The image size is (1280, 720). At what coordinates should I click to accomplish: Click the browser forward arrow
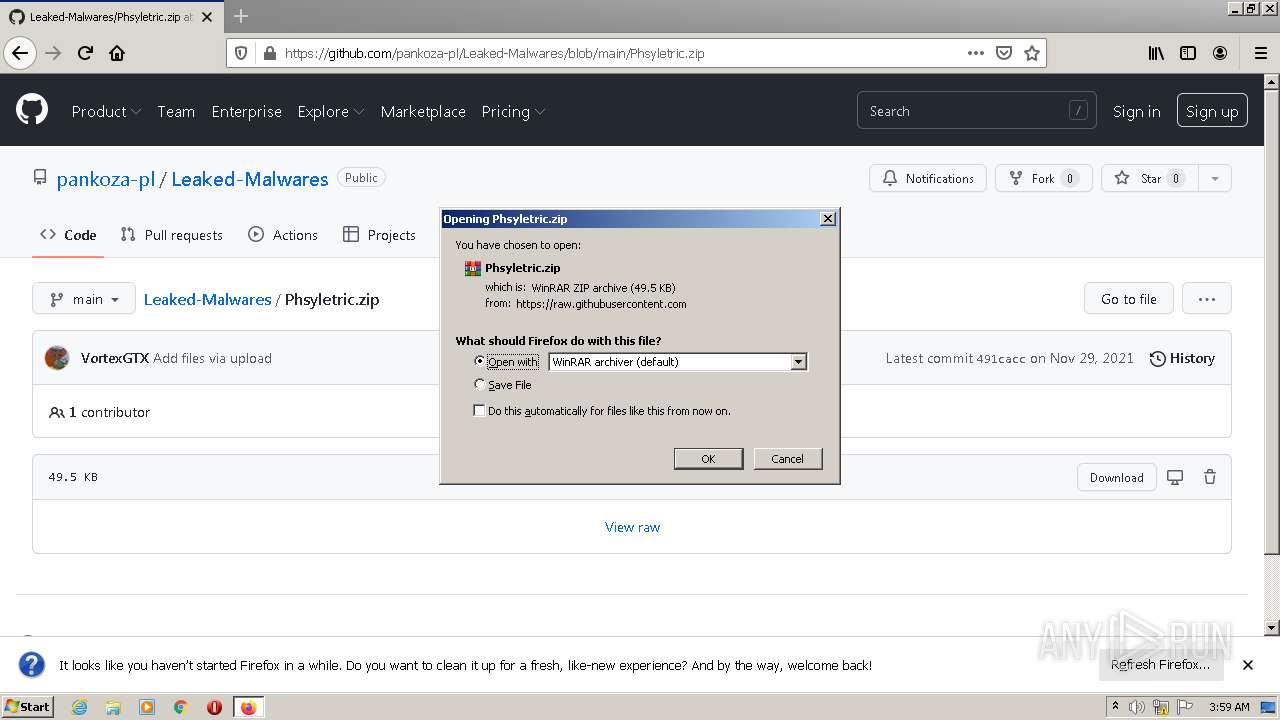53,53
